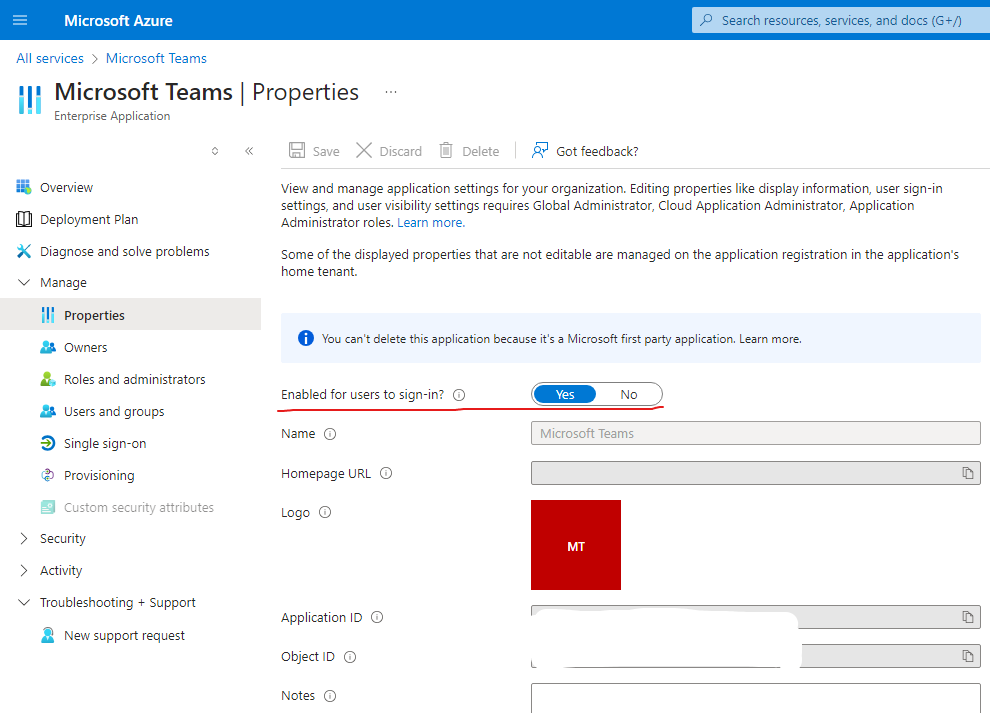The image size is (990, 713).
Task: Click the Provisioning cycle icon
Action: coord(47,475)
